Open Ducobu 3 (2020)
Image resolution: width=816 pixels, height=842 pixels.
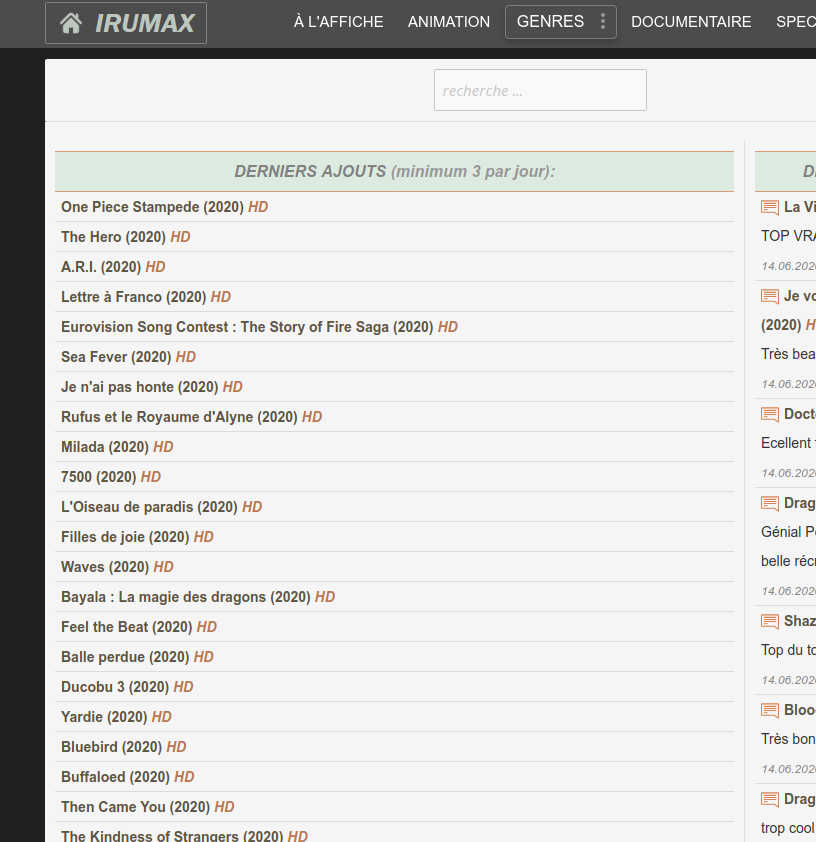tap(127, 688)
